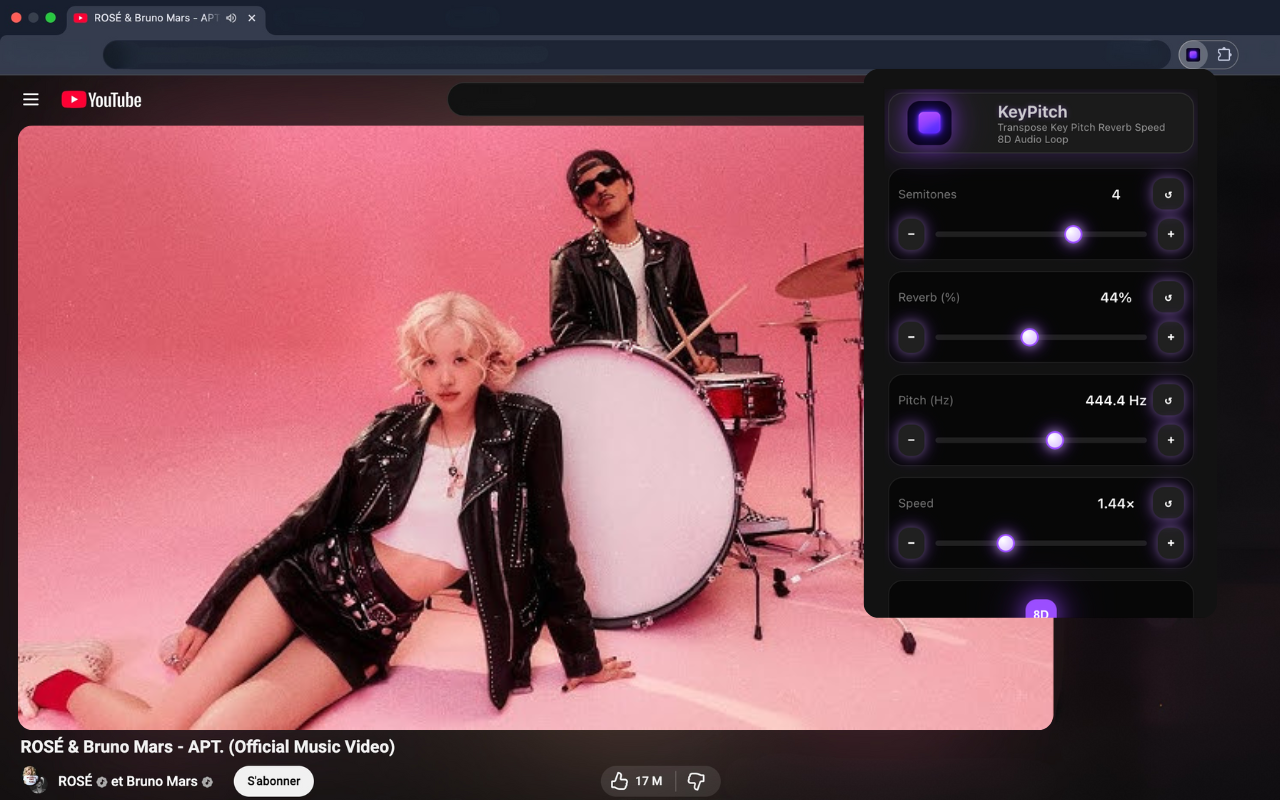Open the browser extensions puzzle icon
Viewport: 1280px width, 800px height.
(x=1225, y=55)
